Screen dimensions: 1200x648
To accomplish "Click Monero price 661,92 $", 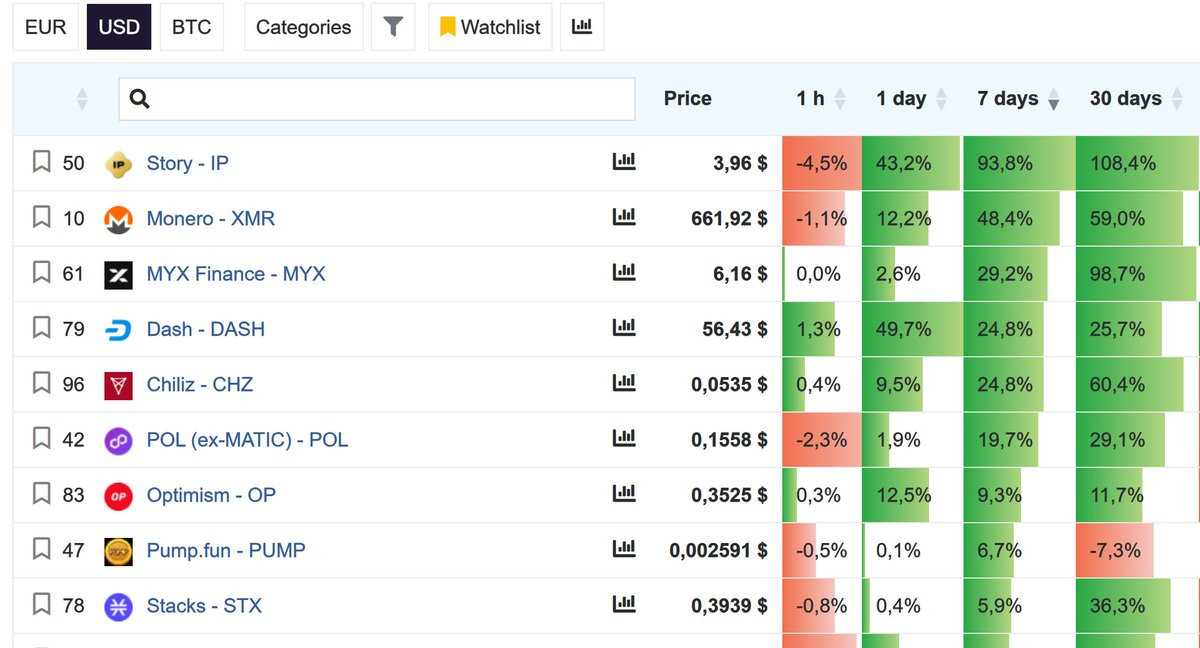I will (729, 218).
